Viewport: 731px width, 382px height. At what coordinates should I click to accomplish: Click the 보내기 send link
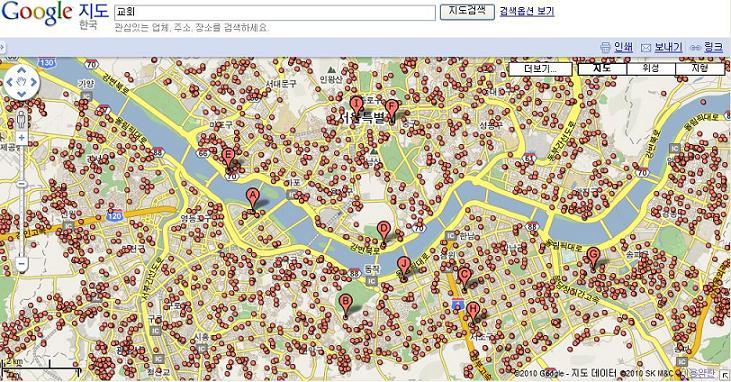[x=668, y=47]
